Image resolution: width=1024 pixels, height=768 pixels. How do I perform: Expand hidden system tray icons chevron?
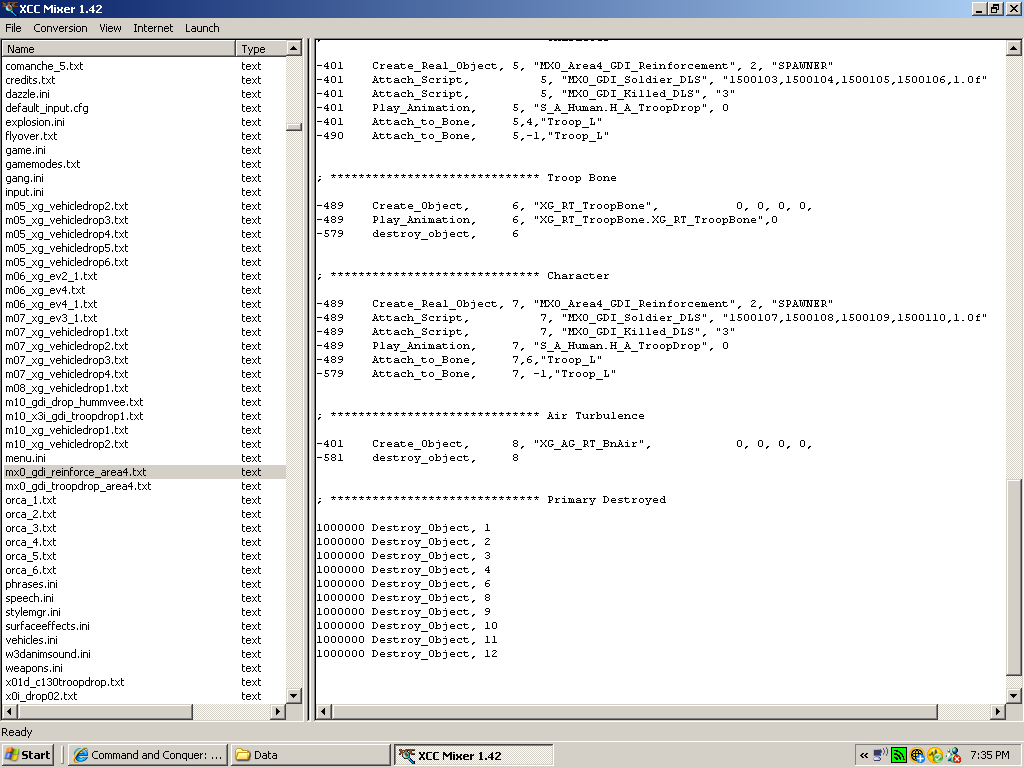[x=864, y=755]
